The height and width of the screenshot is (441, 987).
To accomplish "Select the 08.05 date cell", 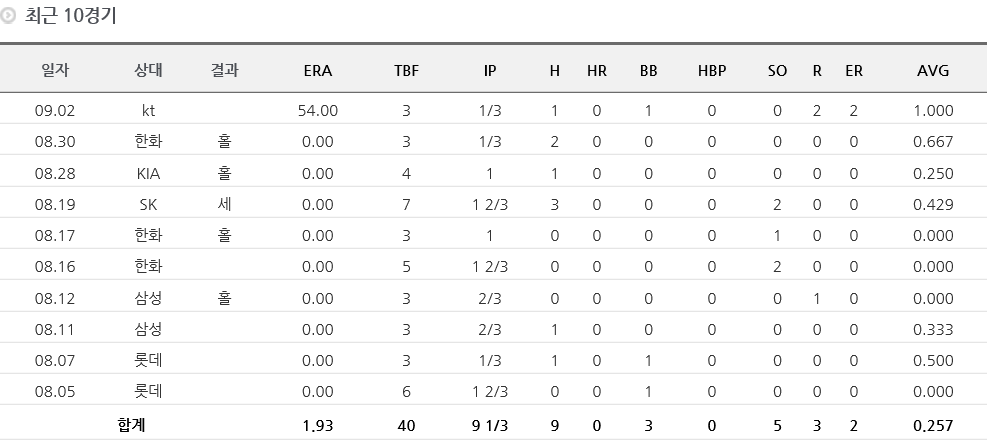I will pos(55,391).
